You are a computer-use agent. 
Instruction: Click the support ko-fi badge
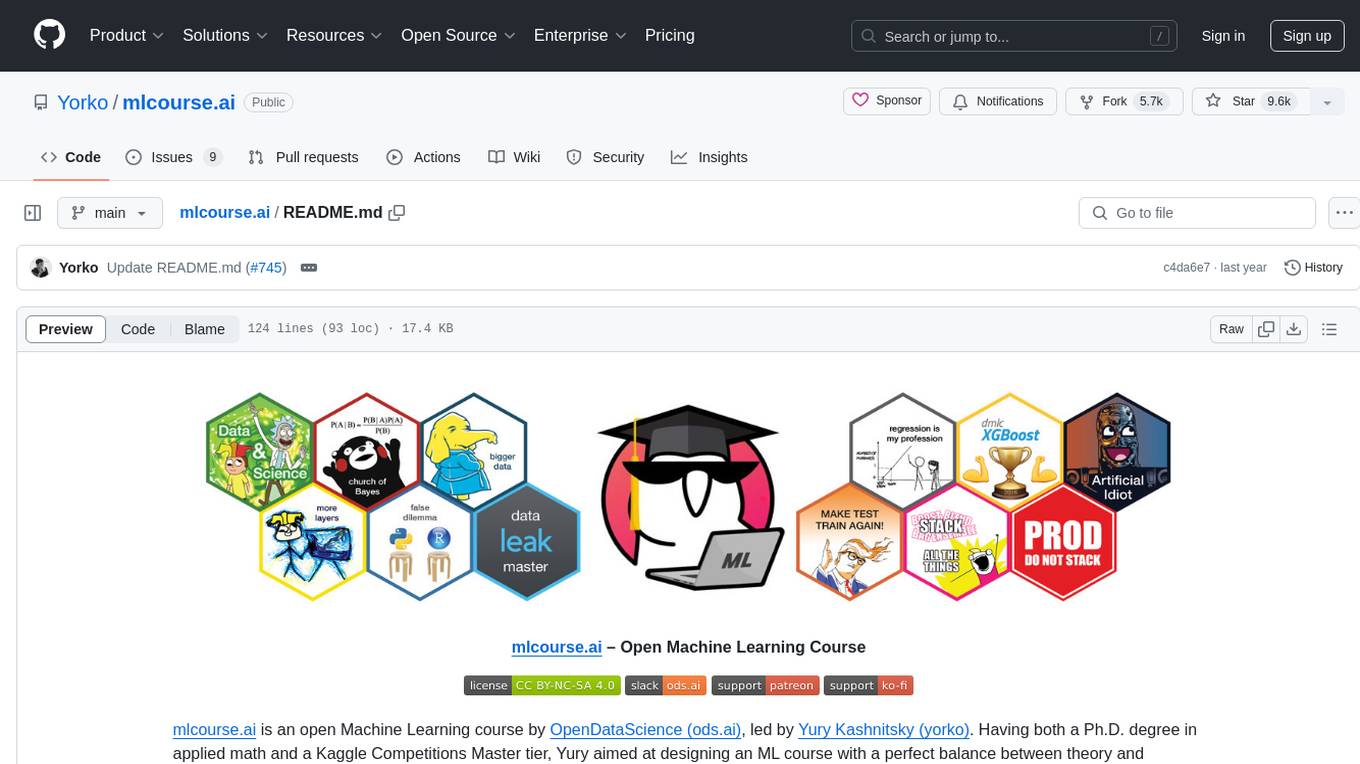pyautogui.click(x=869, y=685)
